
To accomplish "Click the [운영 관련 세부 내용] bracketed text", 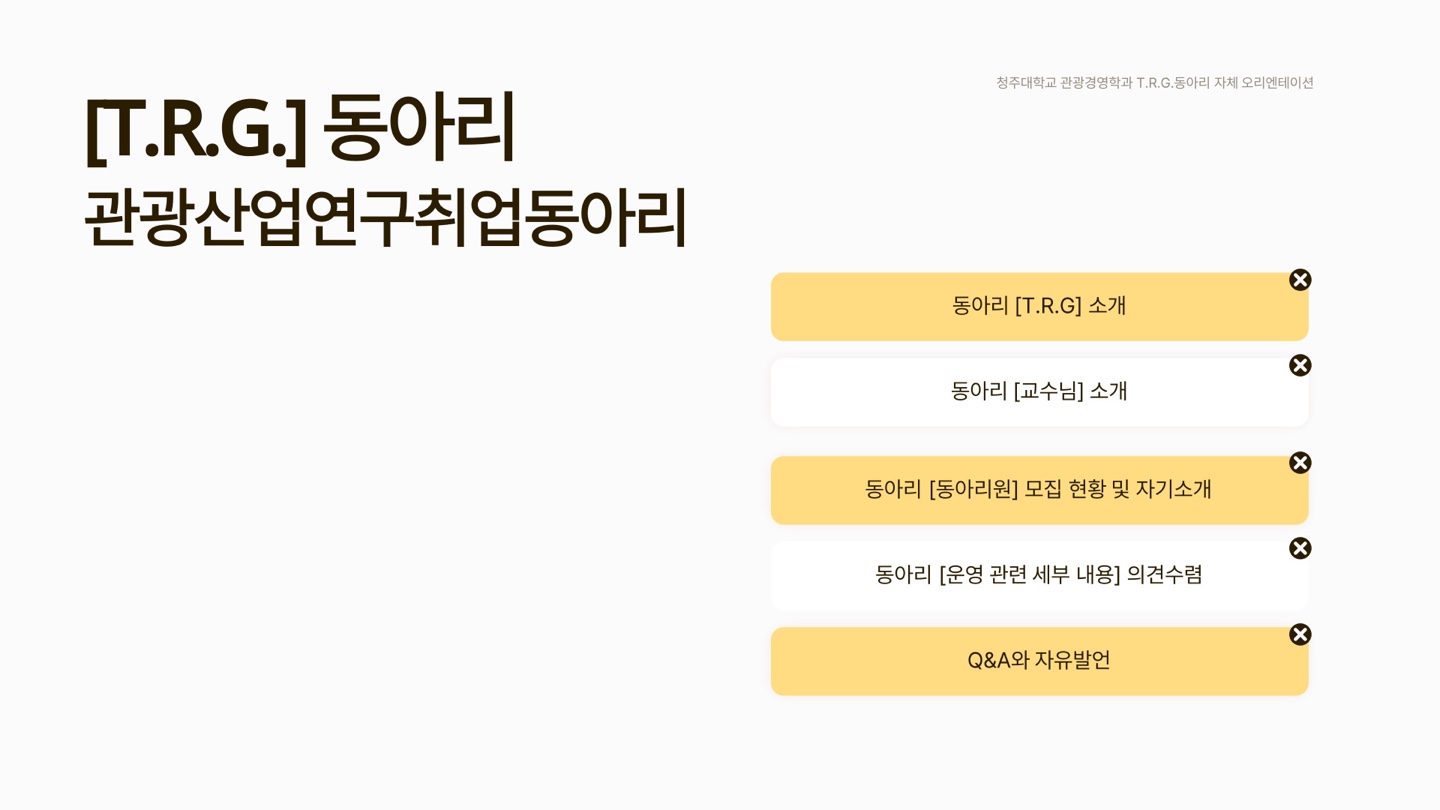I will click(1030, 575).
